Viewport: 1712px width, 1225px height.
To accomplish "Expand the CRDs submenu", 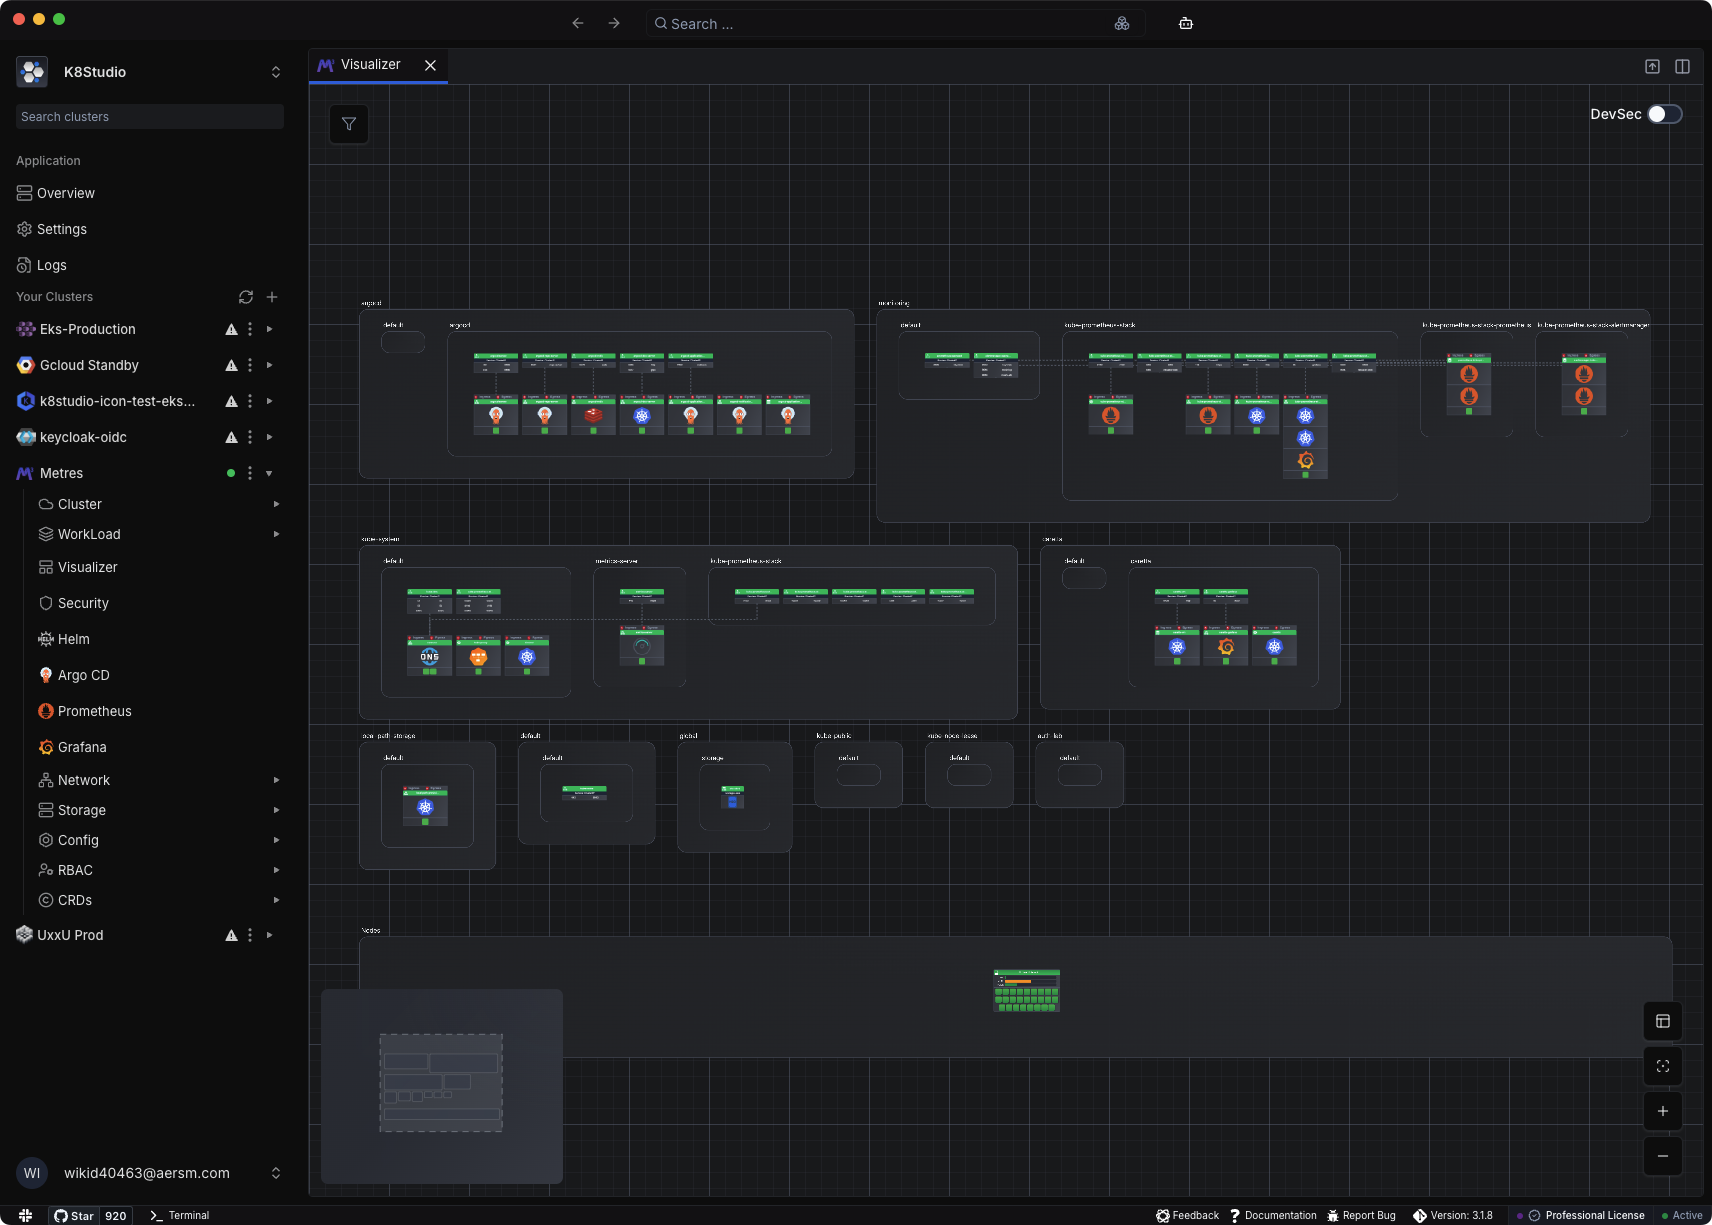I will coord(276,900).
